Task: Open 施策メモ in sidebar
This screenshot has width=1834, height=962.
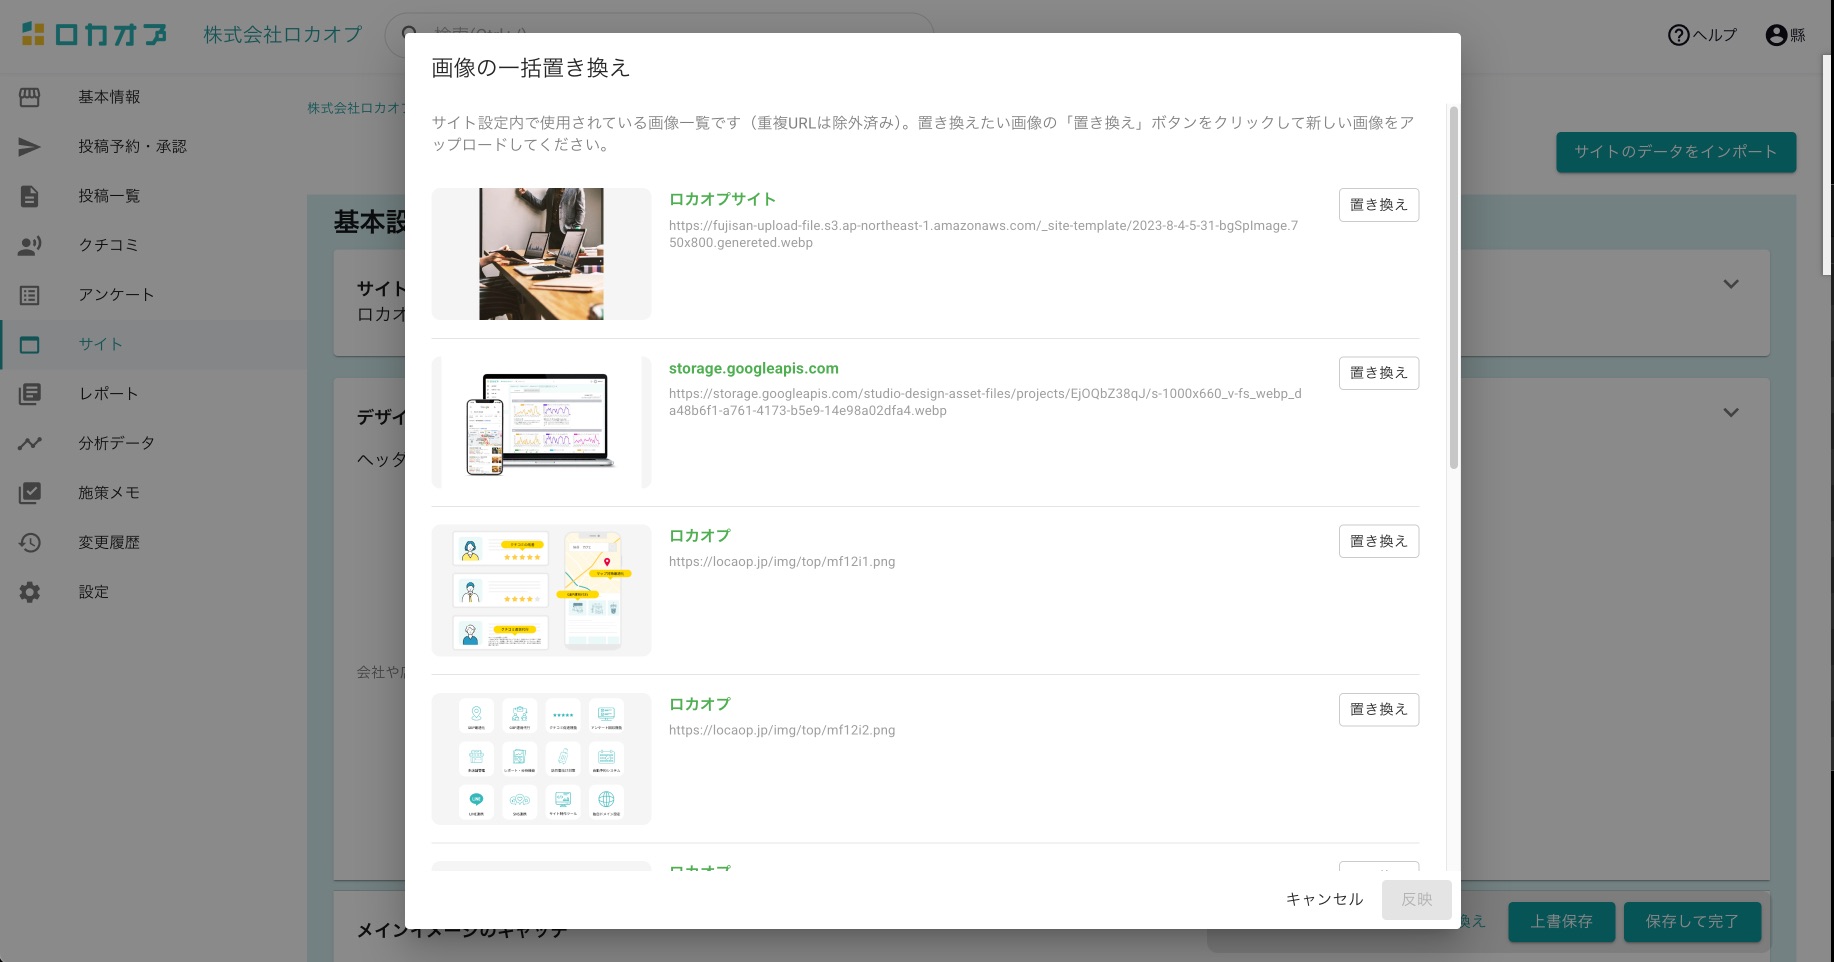Action: (154, 493)
